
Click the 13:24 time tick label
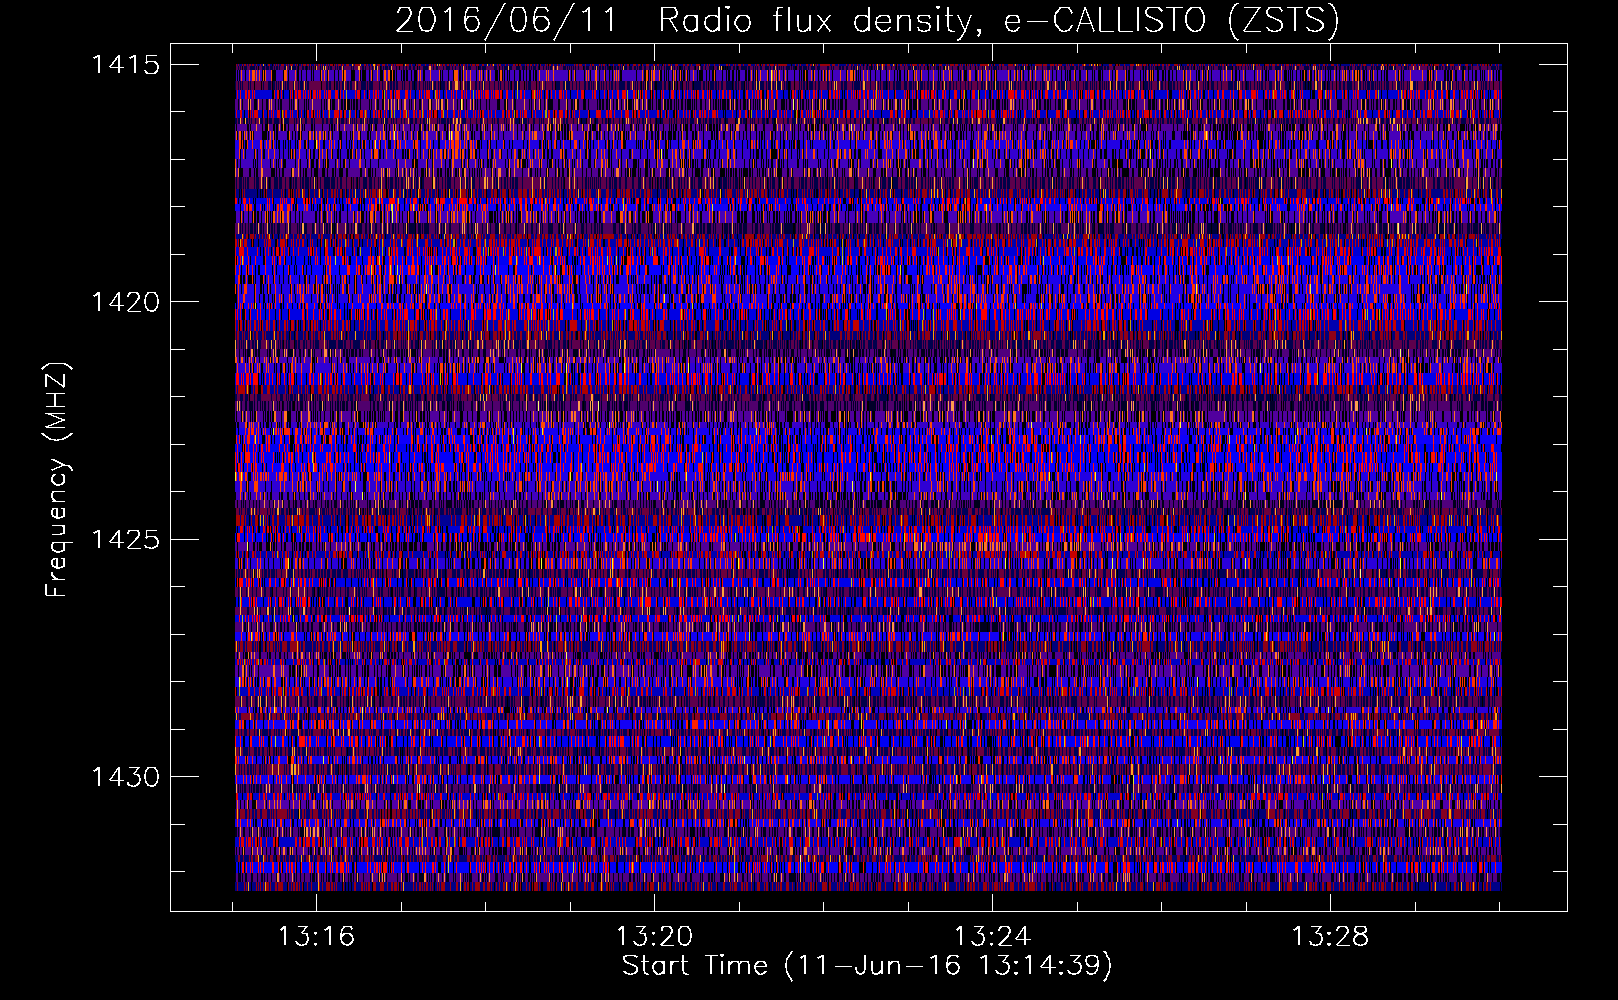coord(992,937)
